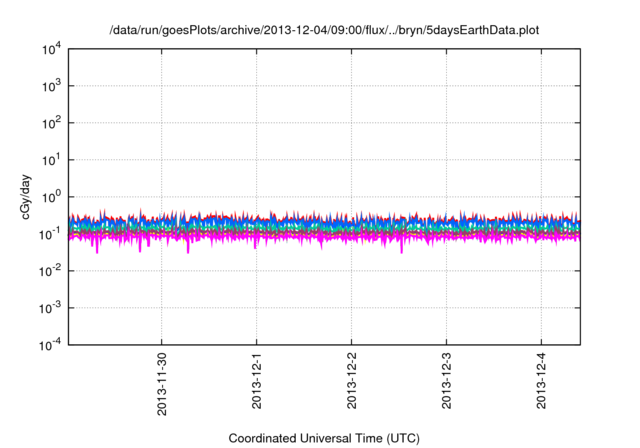Click the 2013-12-4 date tick label
Viewport: 640px width, 448px height.
[541, 381]
